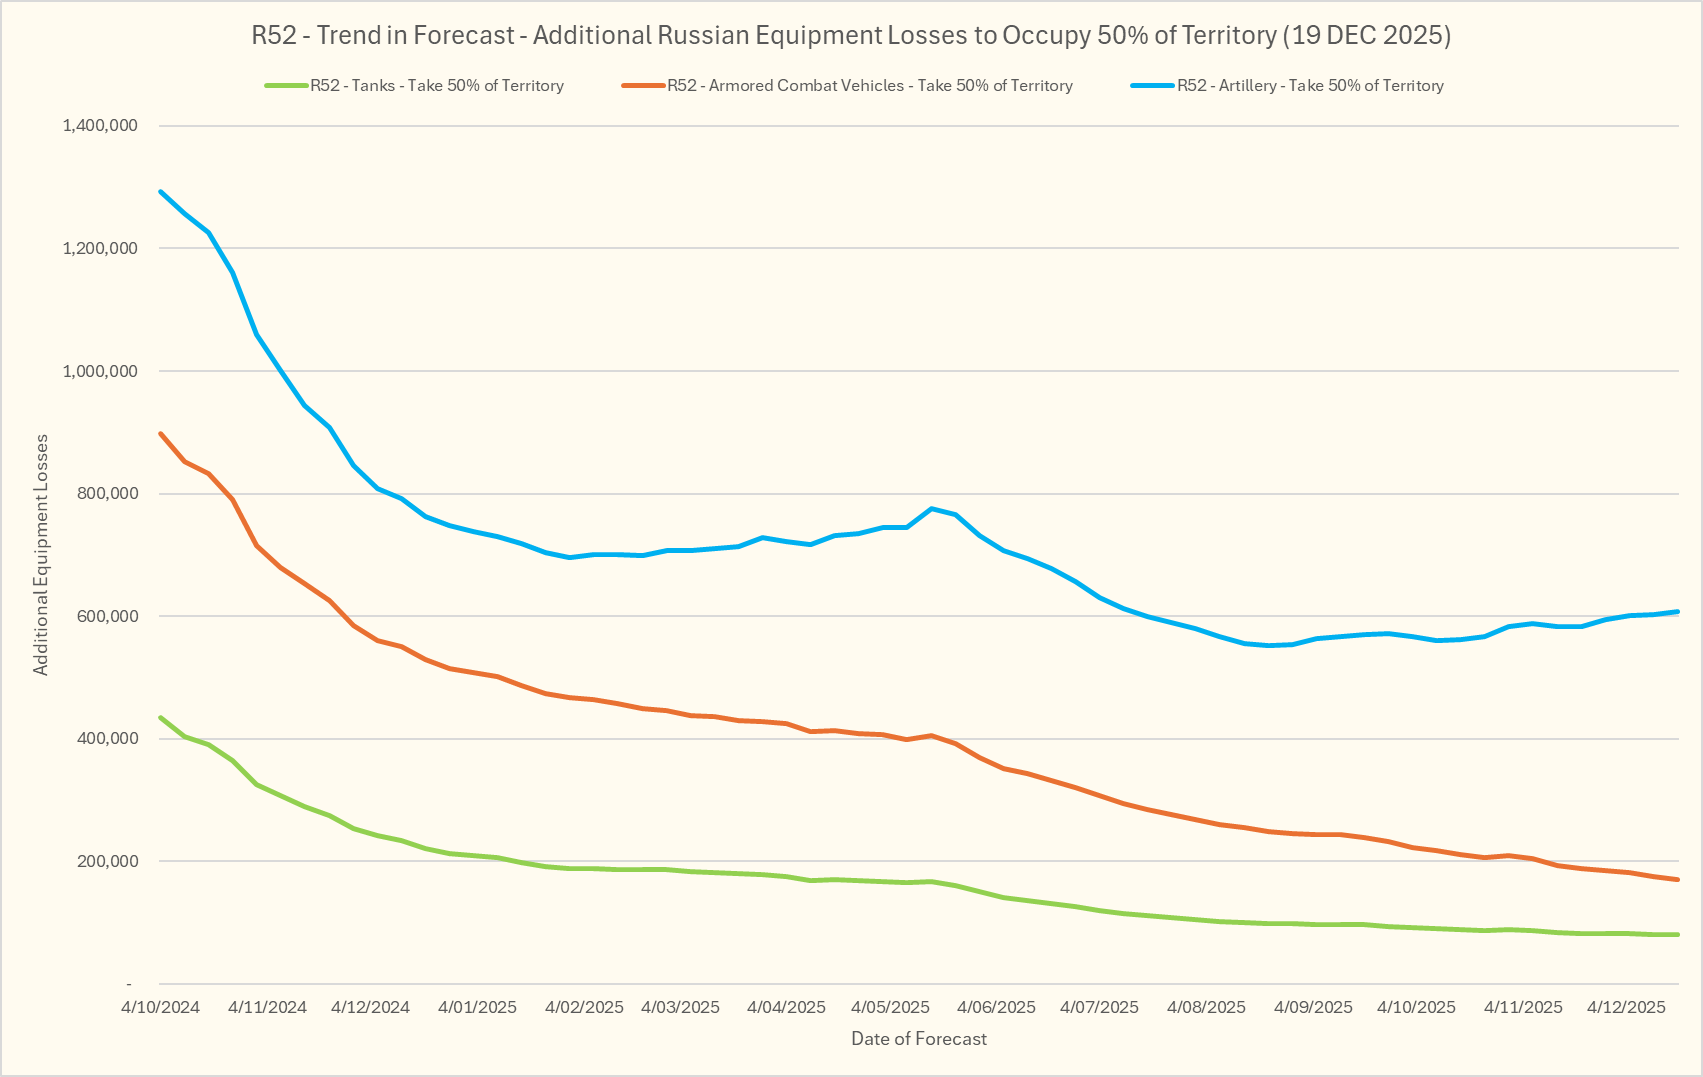Click the orange line's leftmost data point
This screenshot has height=1077, width=1703.
[161, 434]
